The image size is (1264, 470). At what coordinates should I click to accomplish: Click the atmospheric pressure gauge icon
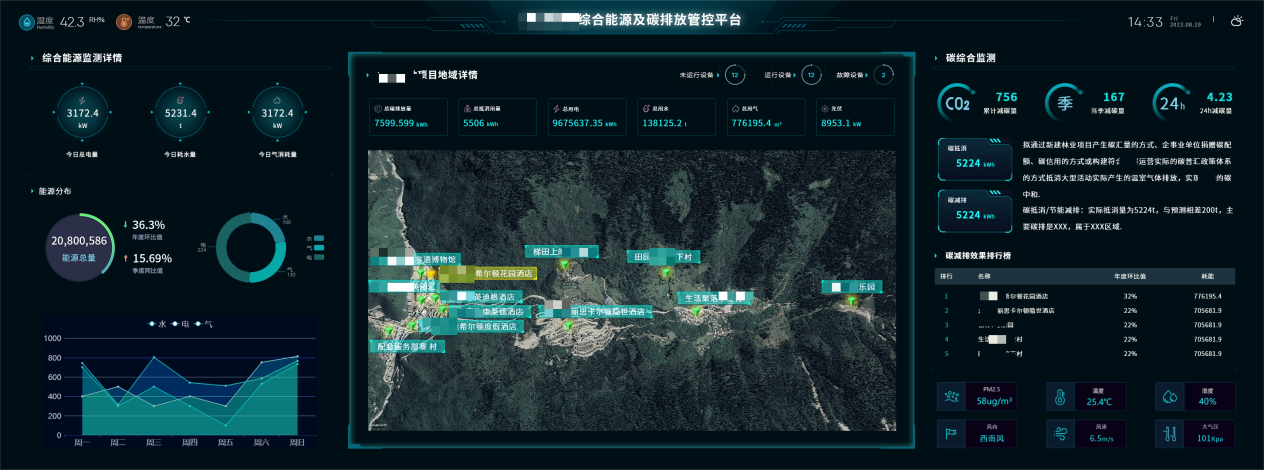tap(1169, 435)
